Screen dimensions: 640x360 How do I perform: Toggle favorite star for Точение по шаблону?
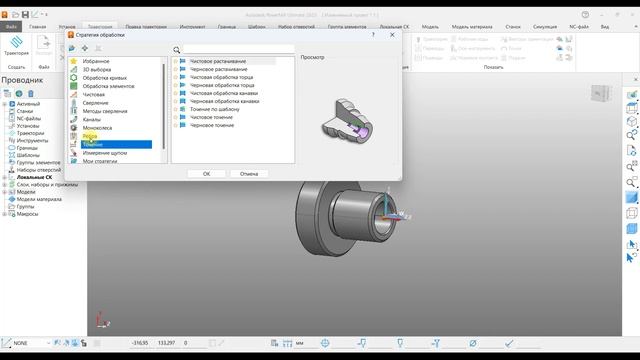click(176, 109)
